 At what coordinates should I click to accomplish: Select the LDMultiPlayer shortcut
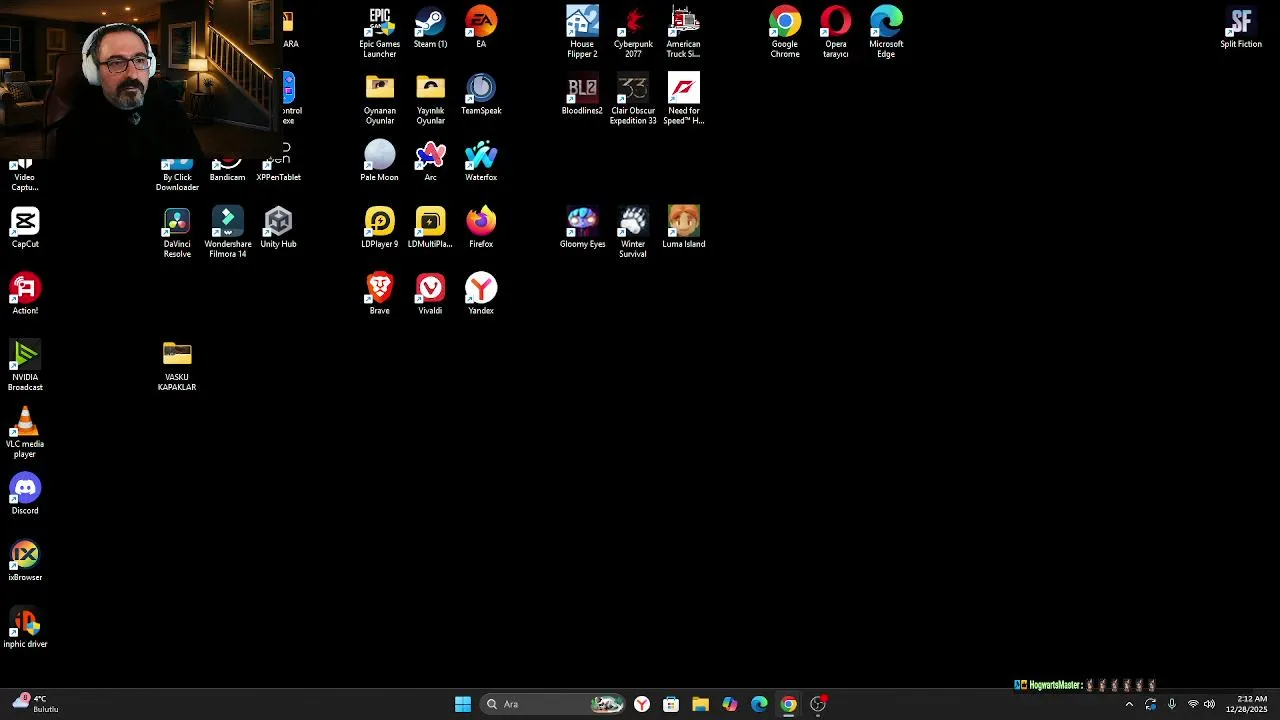(x=430, y=227)
